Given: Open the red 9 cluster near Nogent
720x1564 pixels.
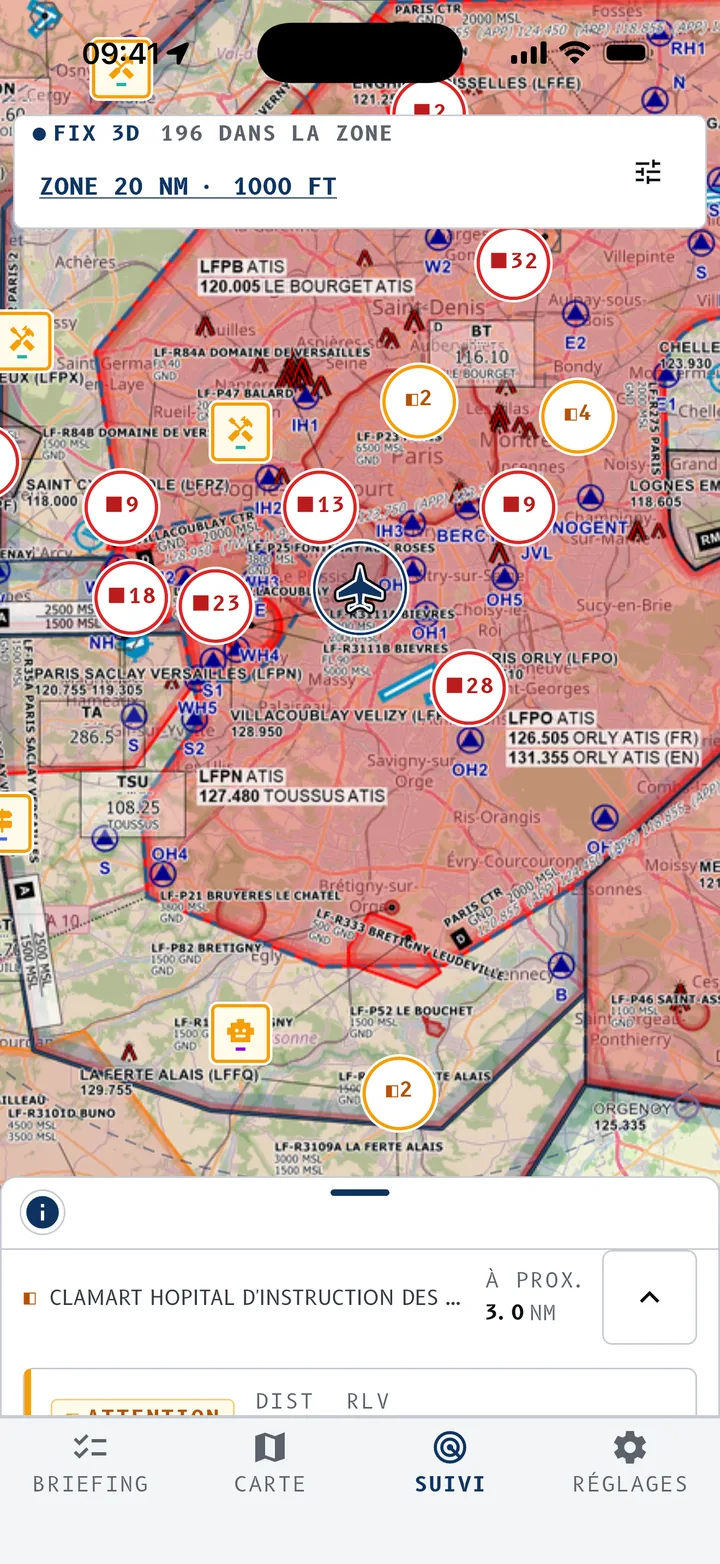Looking at the screenshot, I should (x=518, y=506).
